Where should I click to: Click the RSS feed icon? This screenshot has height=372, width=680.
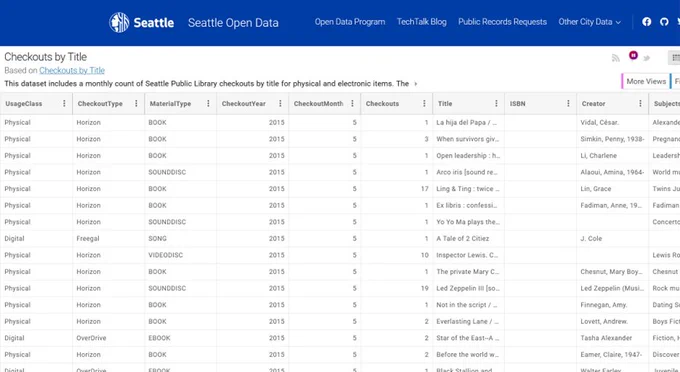click(616, 58)
